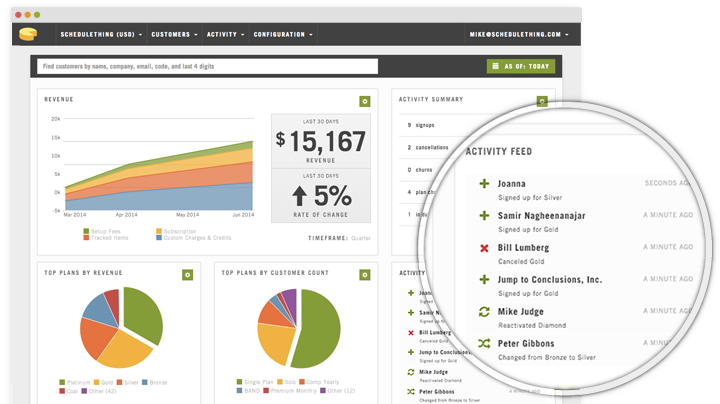Screen dimensions: 720x404
Task: Click the plus icon next to Samir Nagheenanajar
Action: coord(484,215)
